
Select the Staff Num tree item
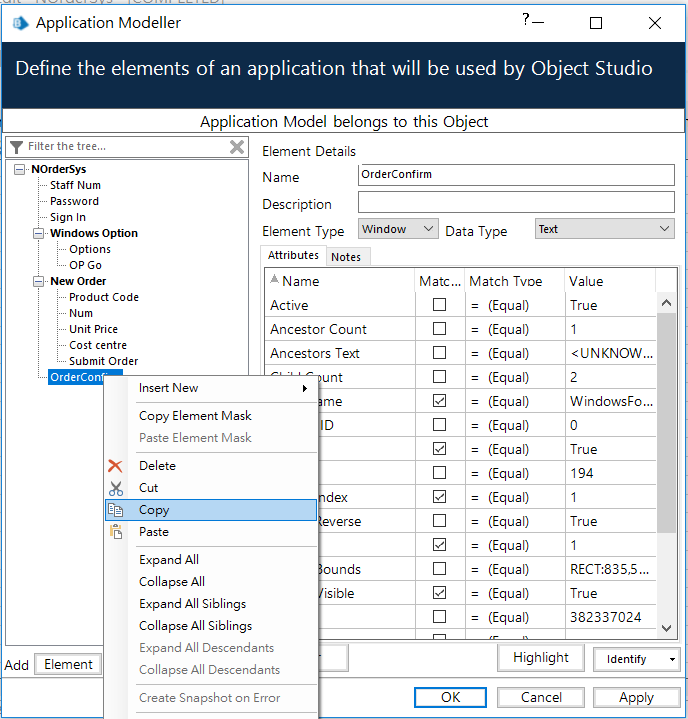coord(75,185)
